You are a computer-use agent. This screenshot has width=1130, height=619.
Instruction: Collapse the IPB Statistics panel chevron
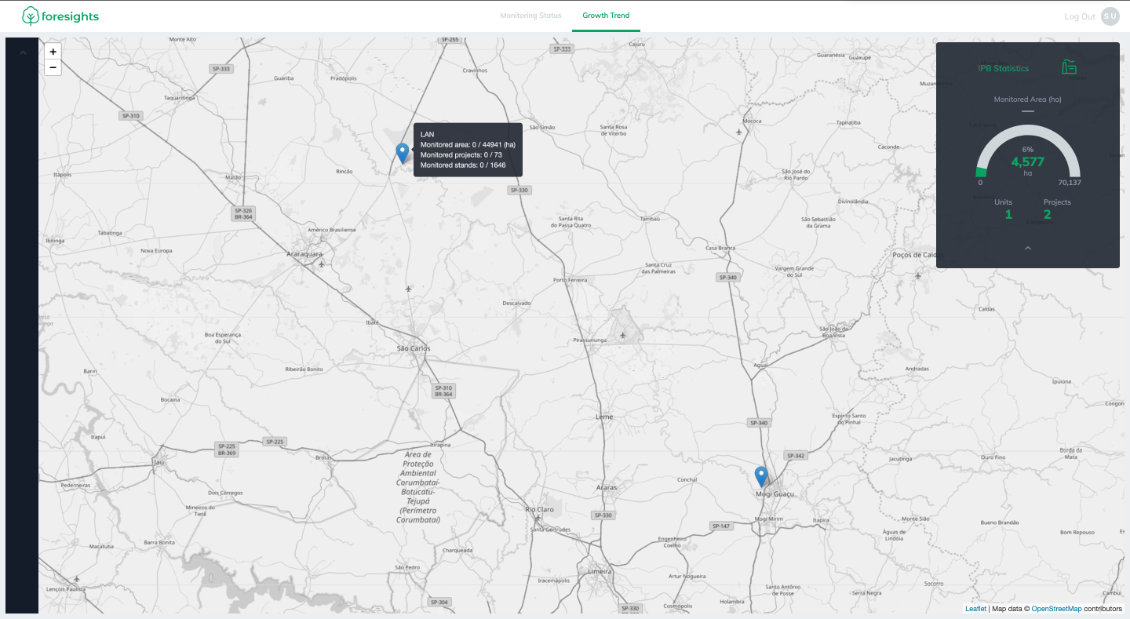1028,248
